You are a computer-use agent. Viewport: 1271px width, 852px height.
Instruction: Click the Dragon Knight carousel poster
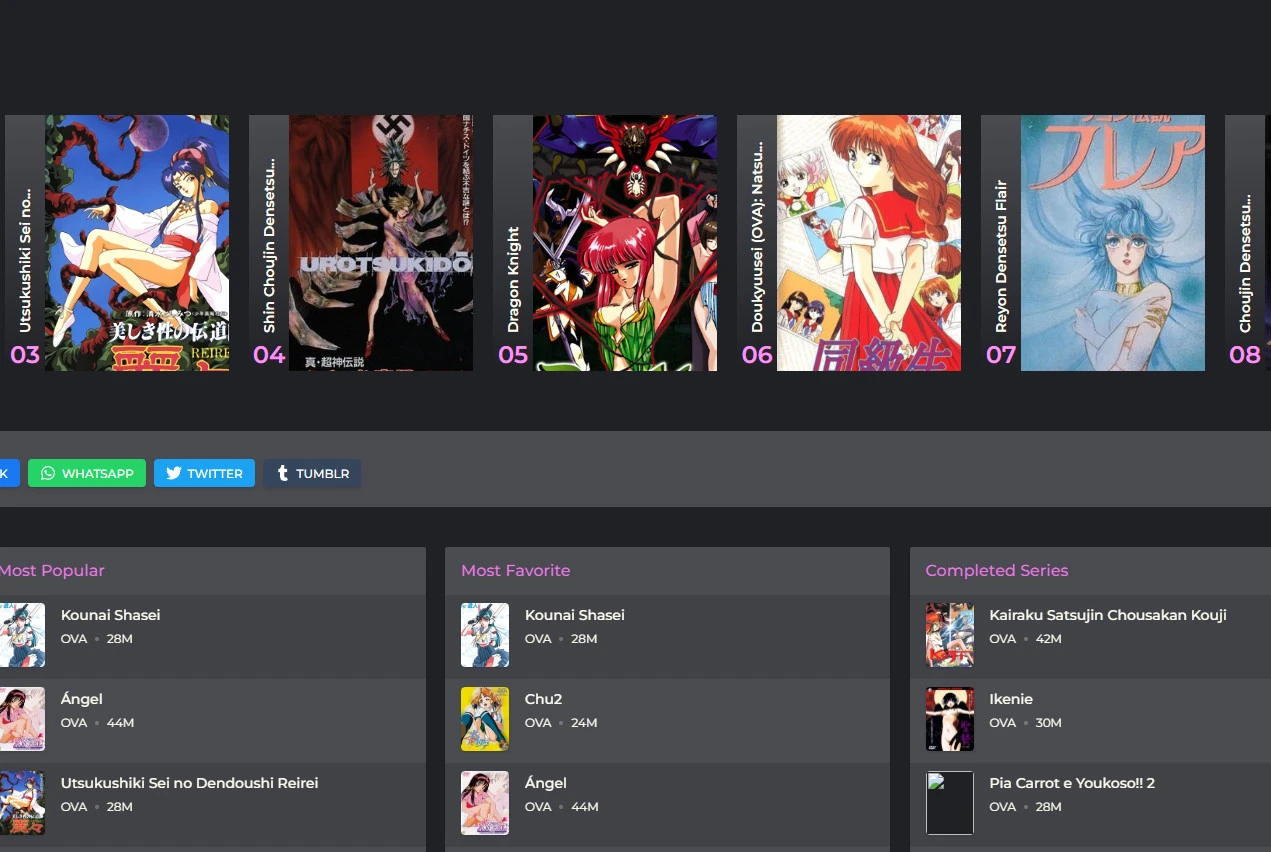[624, 242]
